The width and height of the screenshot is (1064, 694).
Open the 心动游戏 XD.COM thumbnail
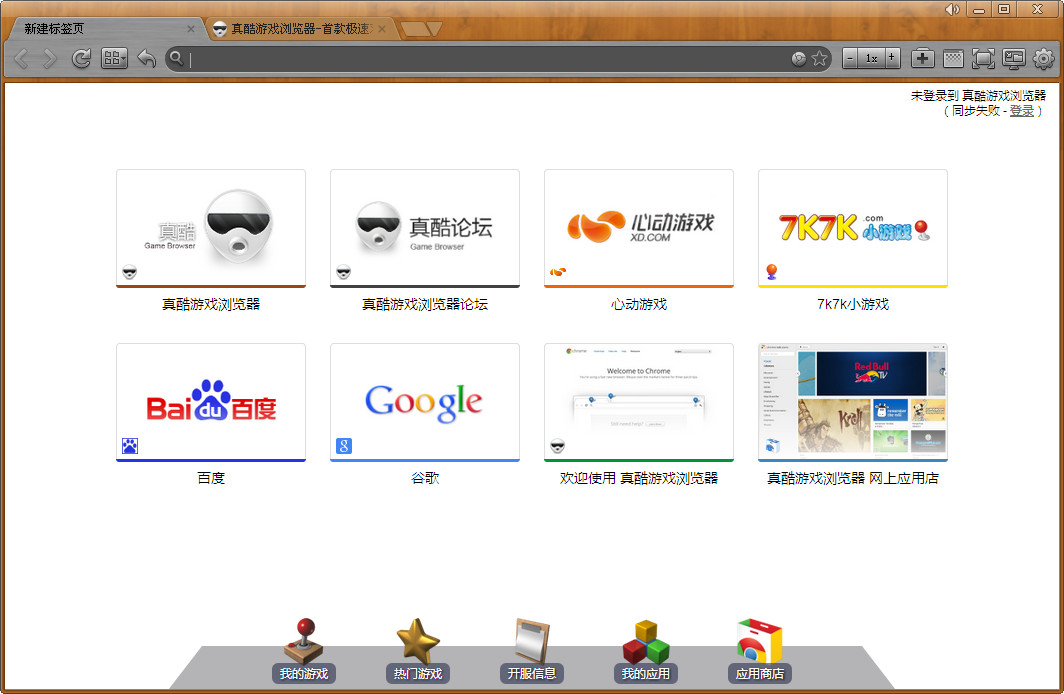click(639, 228)
